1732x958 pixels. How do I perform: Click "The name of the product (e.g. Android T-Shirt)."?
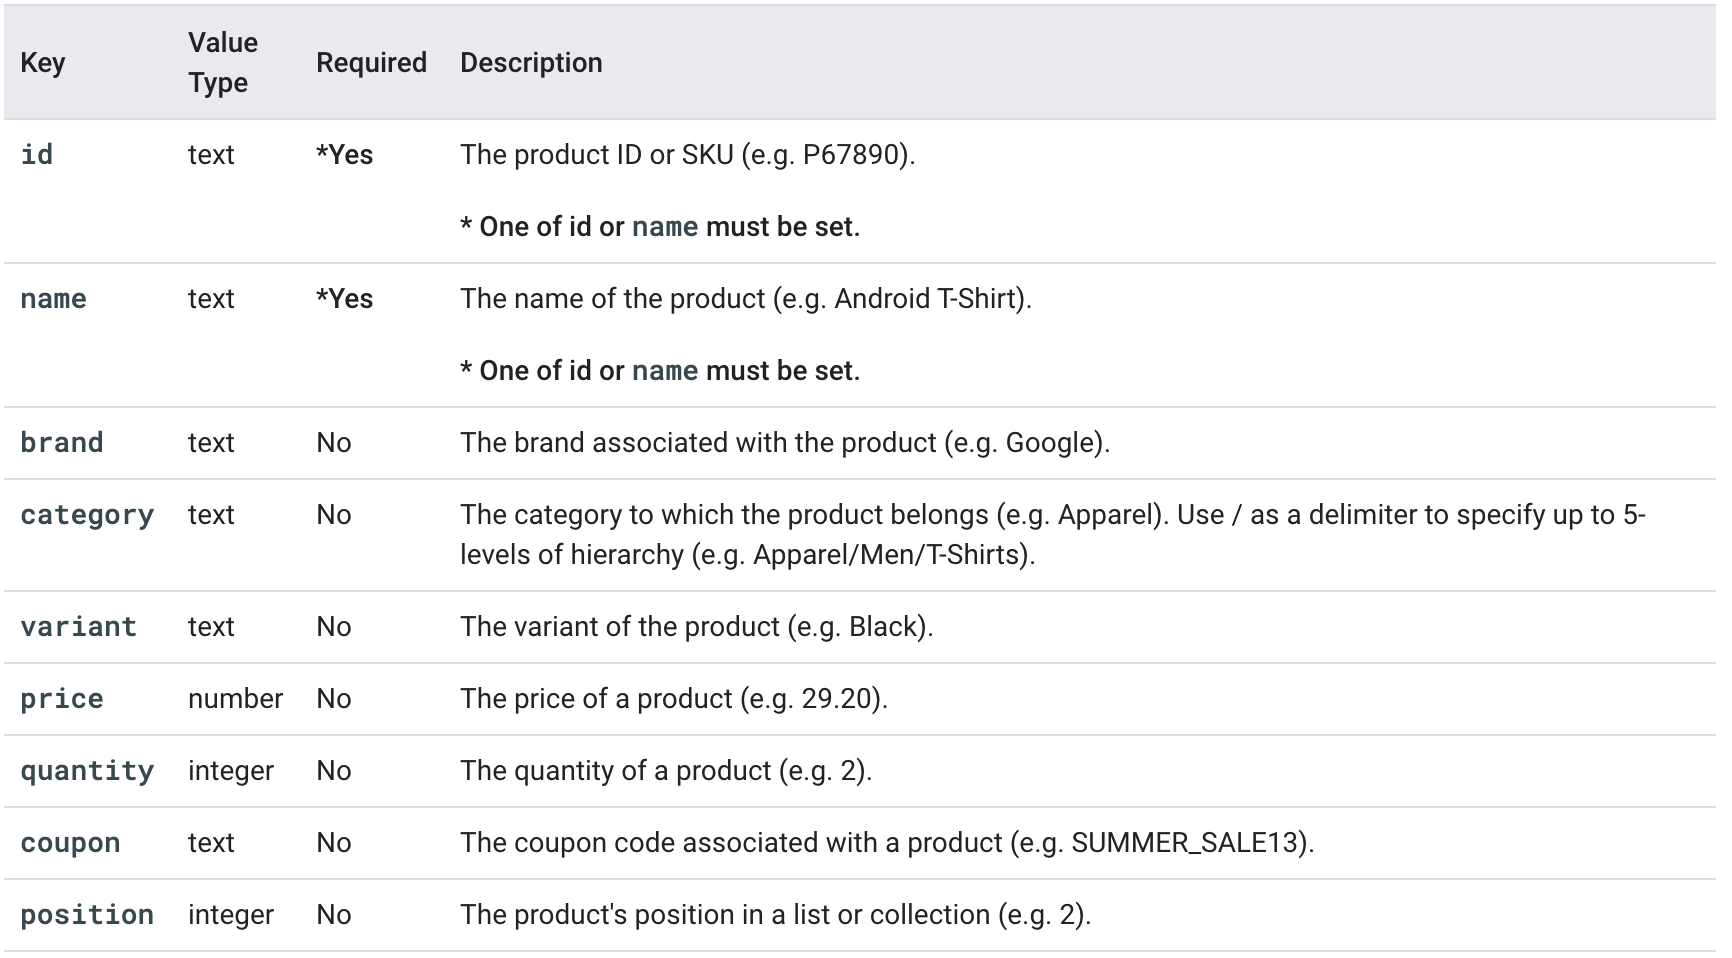[746, 299]
